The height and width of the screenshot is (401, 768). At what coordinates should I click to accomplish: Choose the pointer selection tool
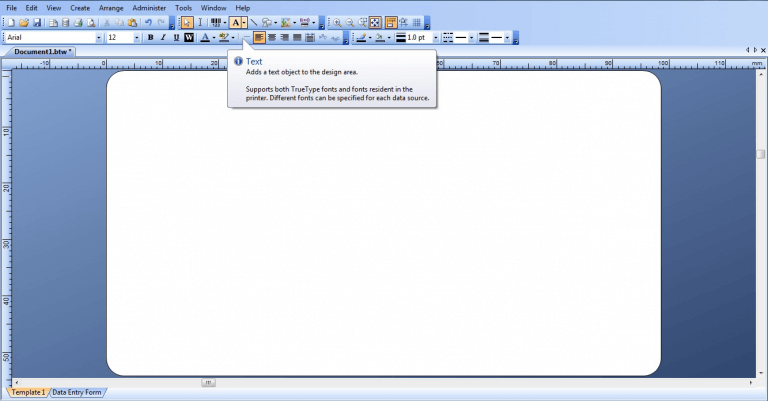pos(187,22)
